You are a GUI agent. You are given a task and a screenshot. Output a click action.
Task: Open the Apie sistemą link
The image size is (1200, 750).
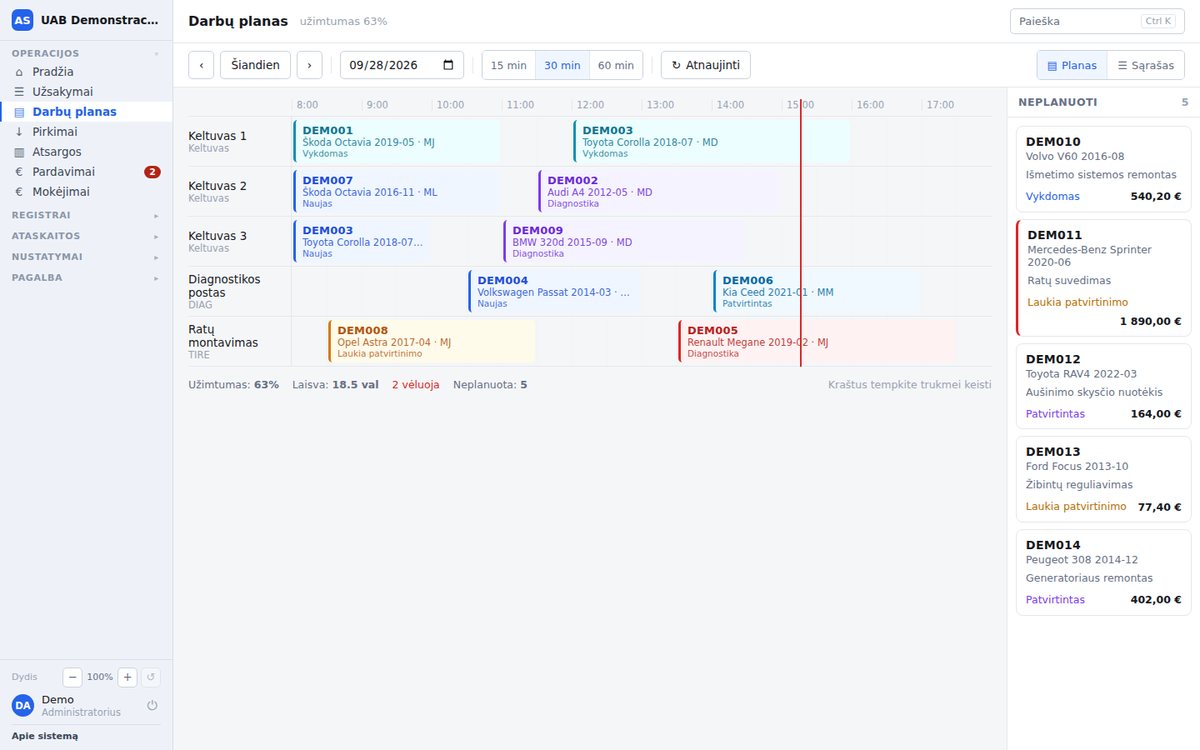coord(45,736)
